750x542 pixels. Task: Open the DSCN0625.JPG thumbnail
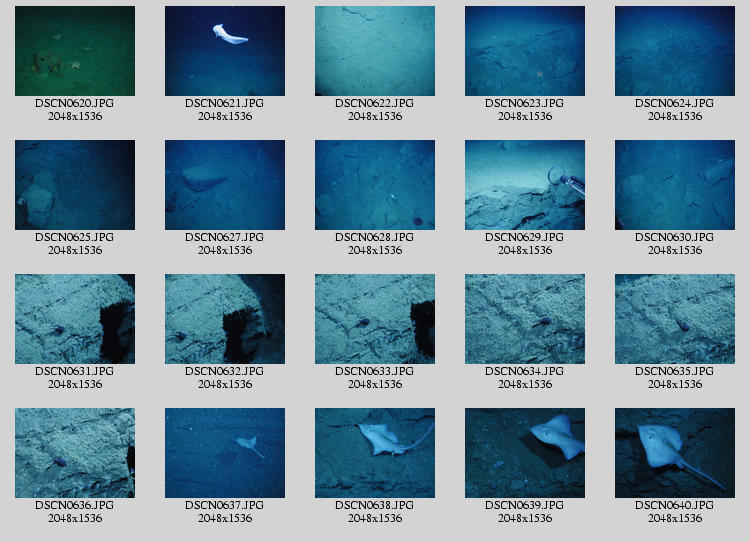click(75, 185)
